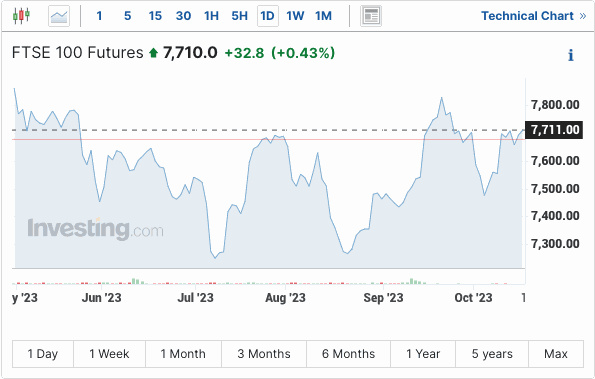This screenshot has width=595, height=379.
Task: Show the 1 Year range
Action: click(423, 354)
